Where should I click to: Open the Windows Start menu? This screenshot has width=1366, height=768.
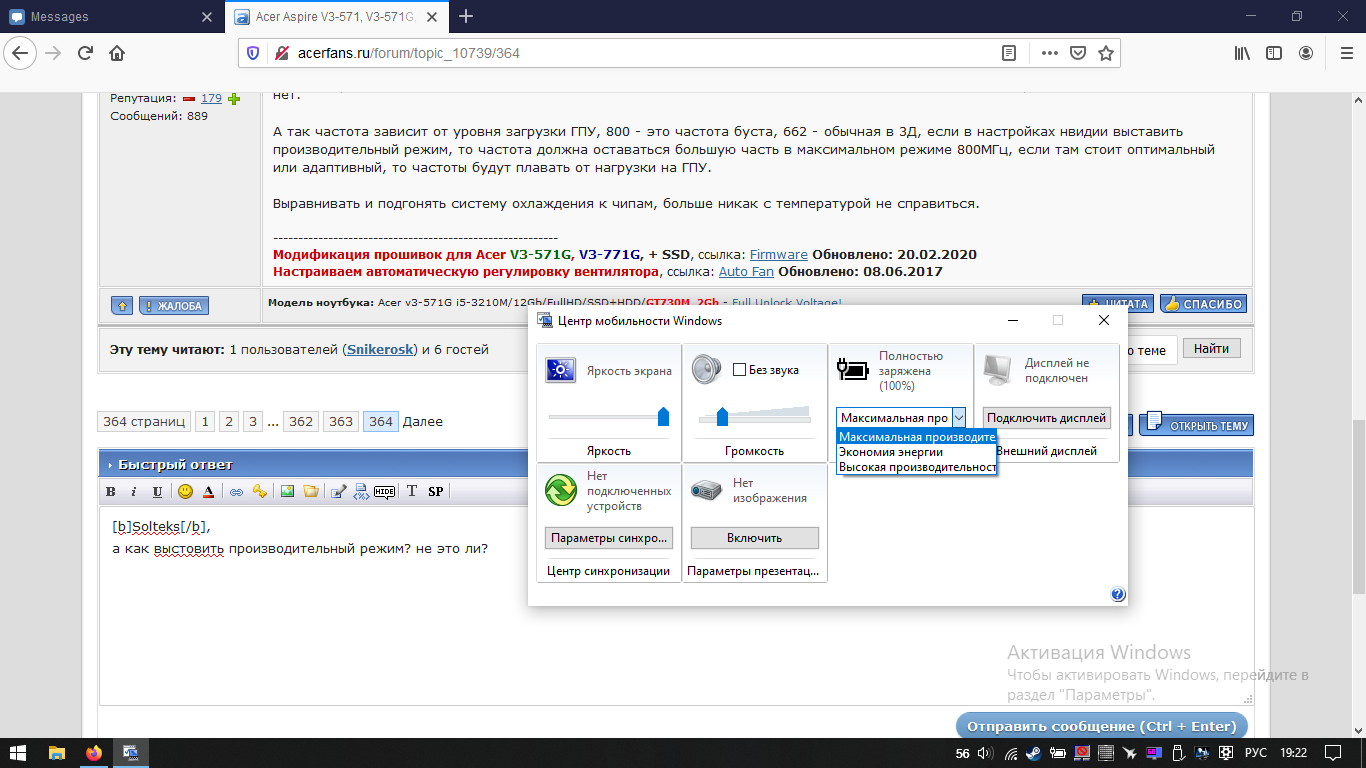pos(19,753)
